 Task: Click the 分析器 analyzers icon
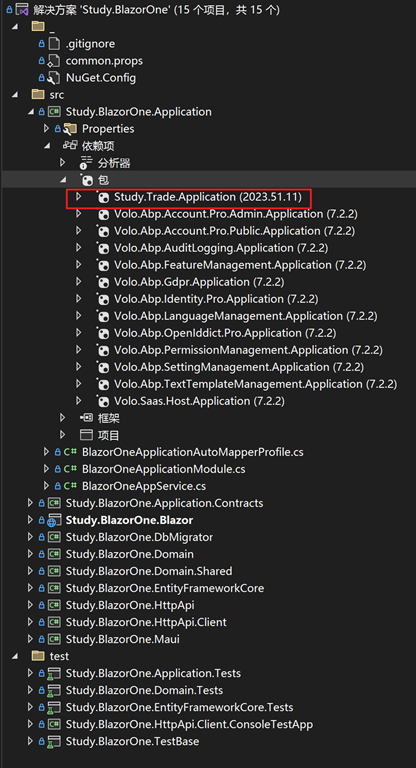(86, 163)
